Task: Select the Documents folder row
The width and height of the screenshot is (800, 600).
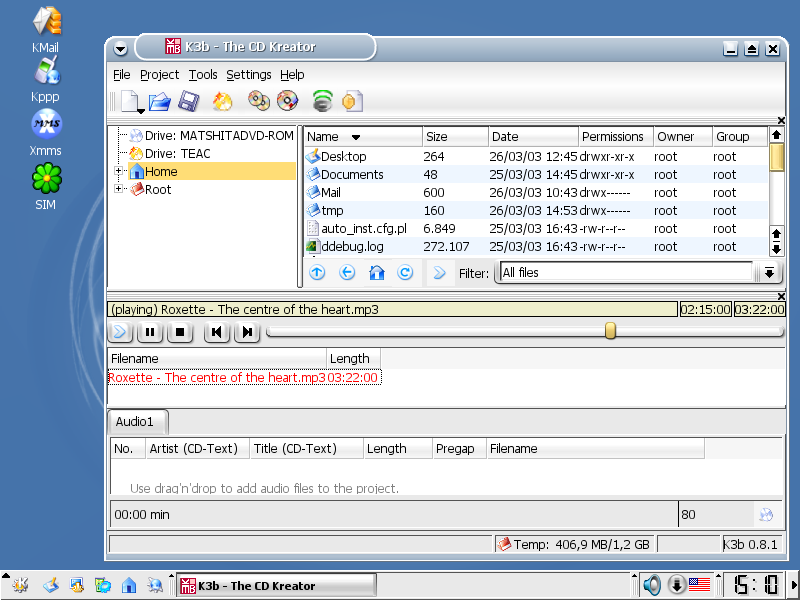Action: tap(536, 174)
